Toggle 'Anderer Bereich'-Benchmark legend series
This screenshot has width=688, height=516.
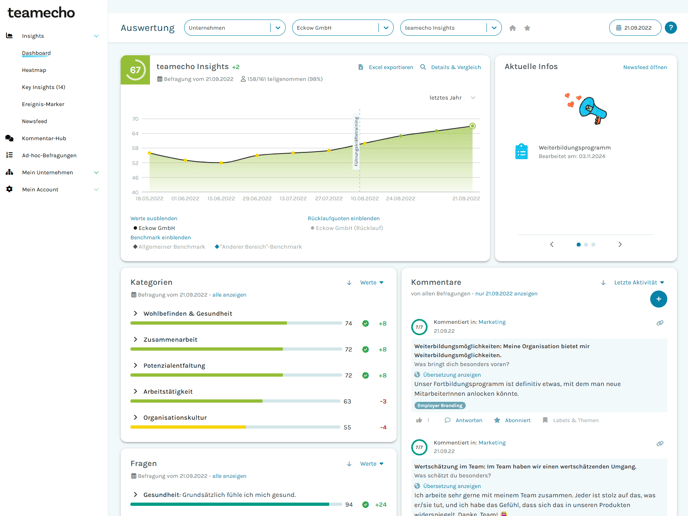tap(258, 247)
